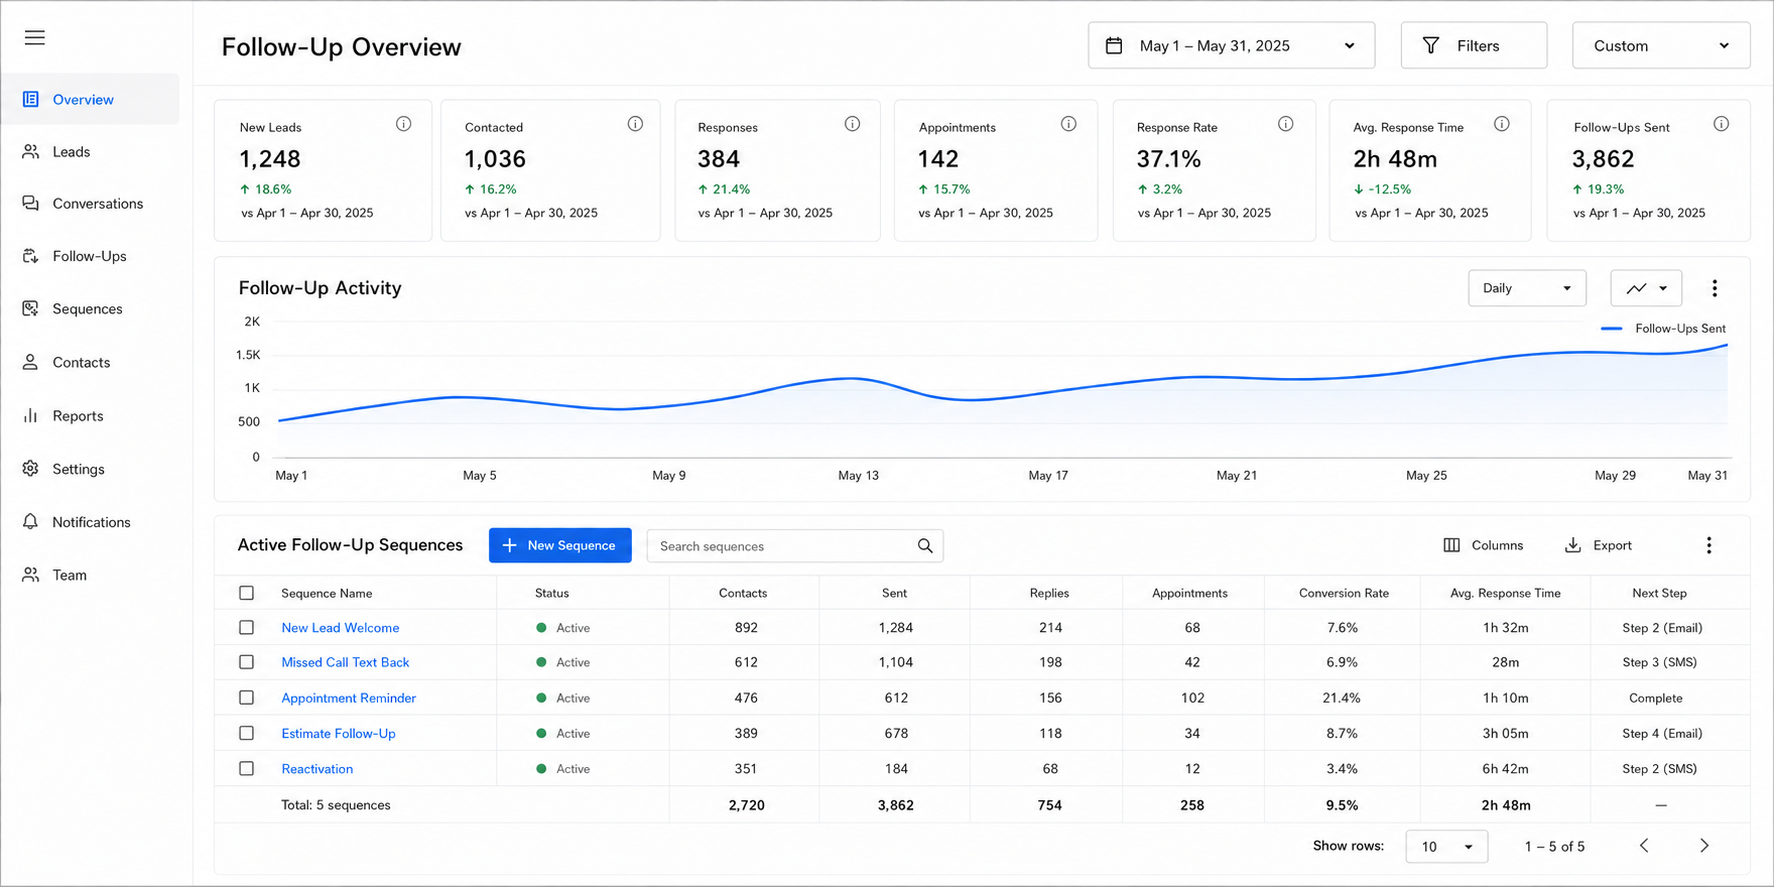Open Reports from the sidebar
The width and height of the screenshot is (1774, 887).
[90, 416]
